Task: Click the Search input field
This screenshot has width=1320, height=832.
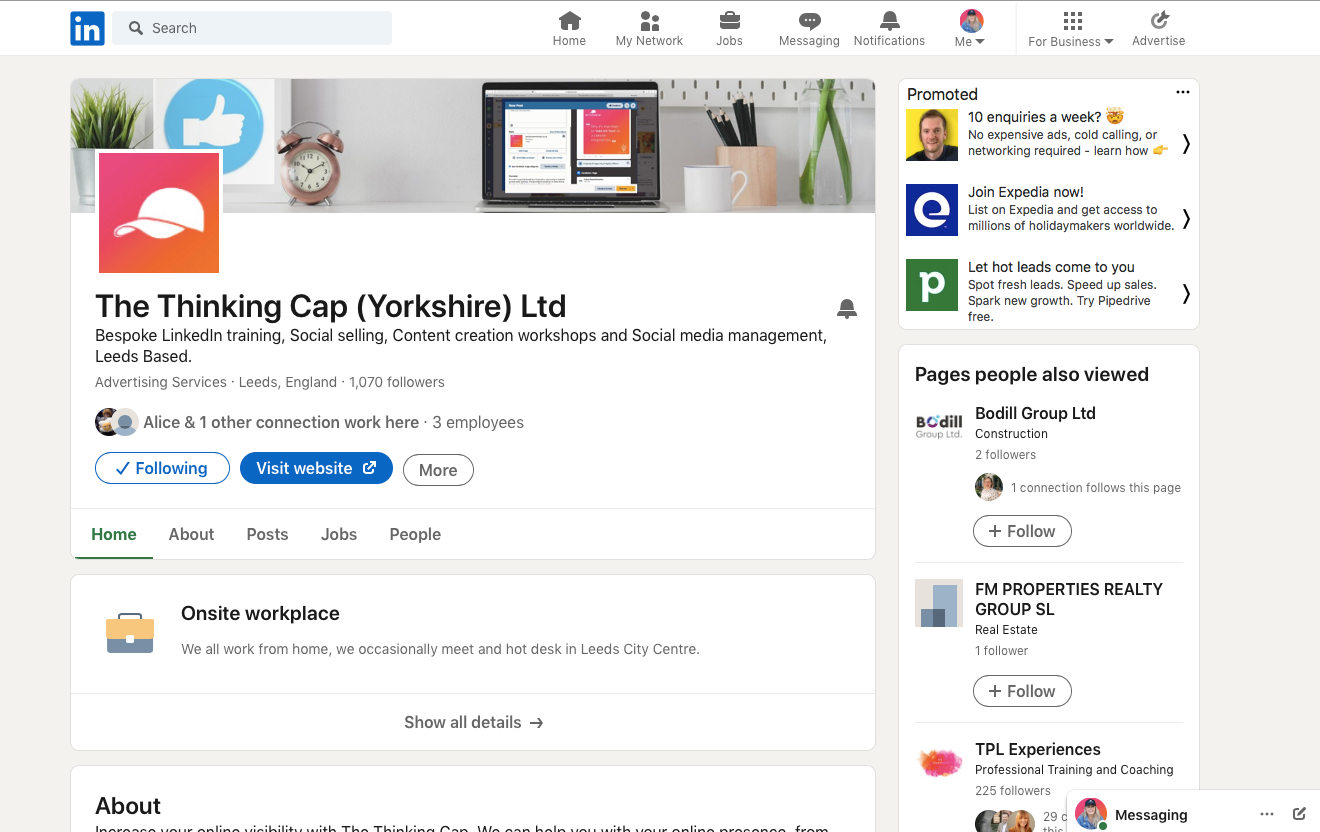Action: (x=252, y=28)
